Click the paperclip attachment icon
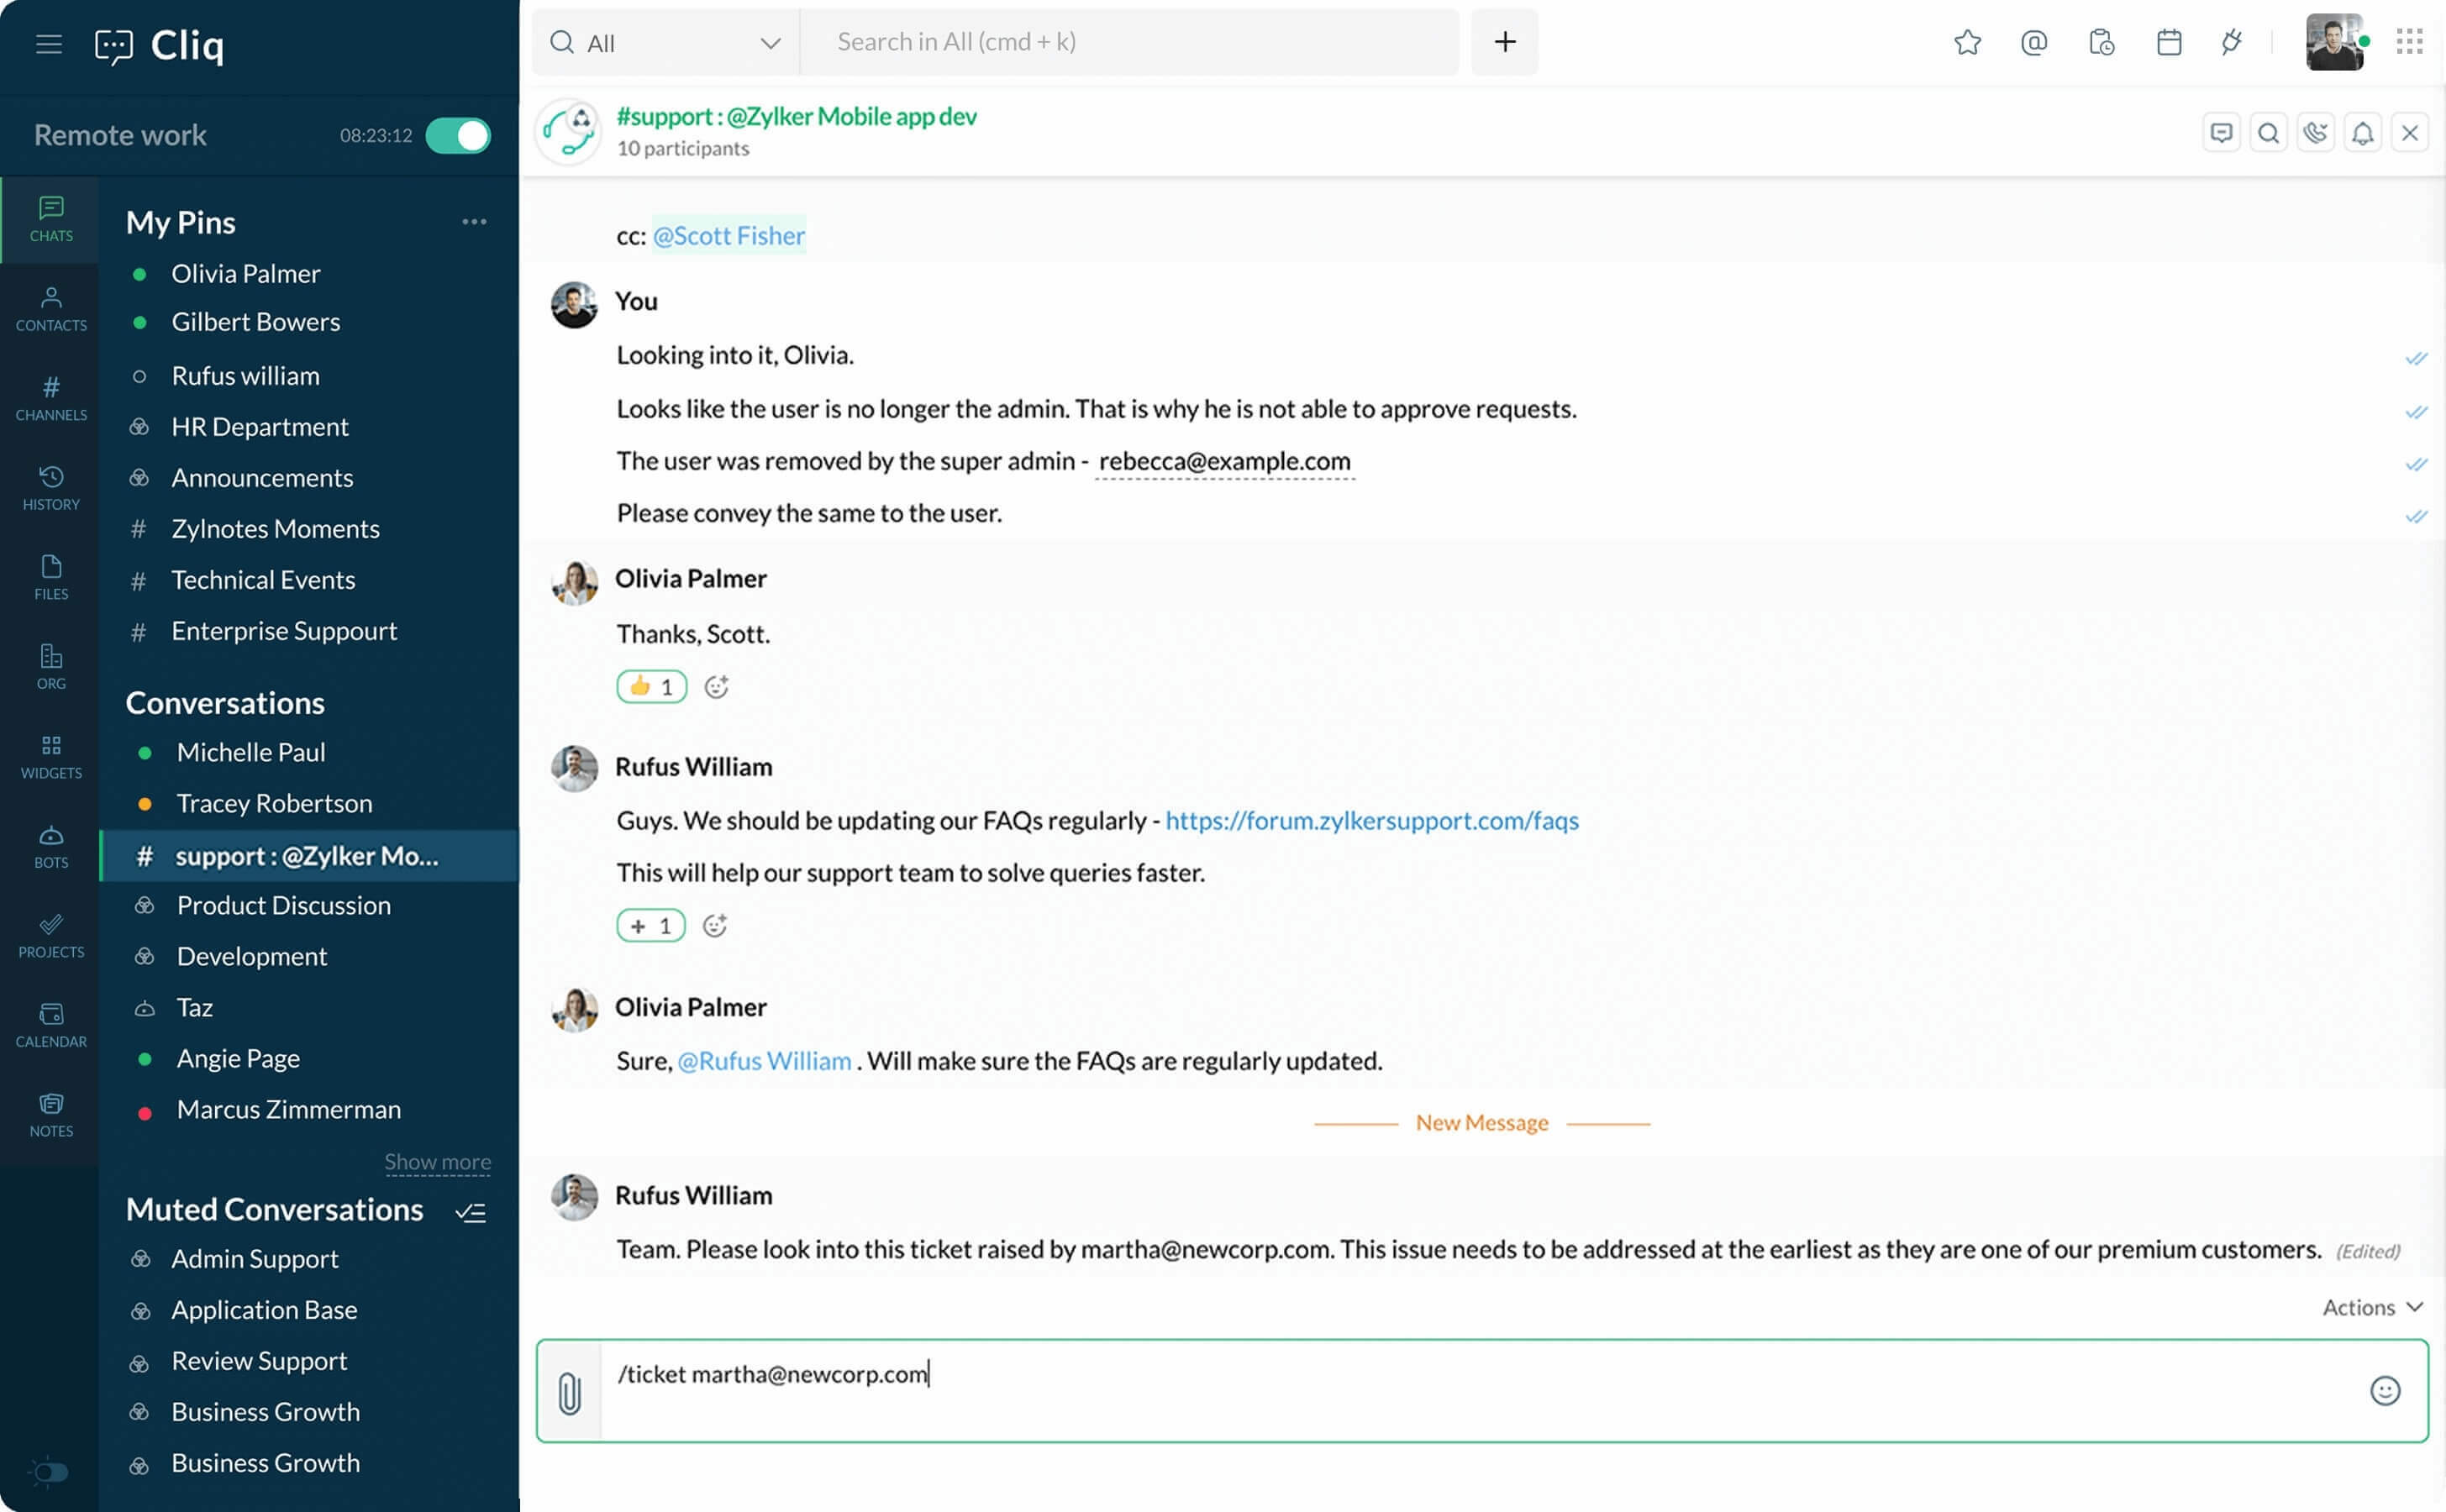 coord(569,1391)
